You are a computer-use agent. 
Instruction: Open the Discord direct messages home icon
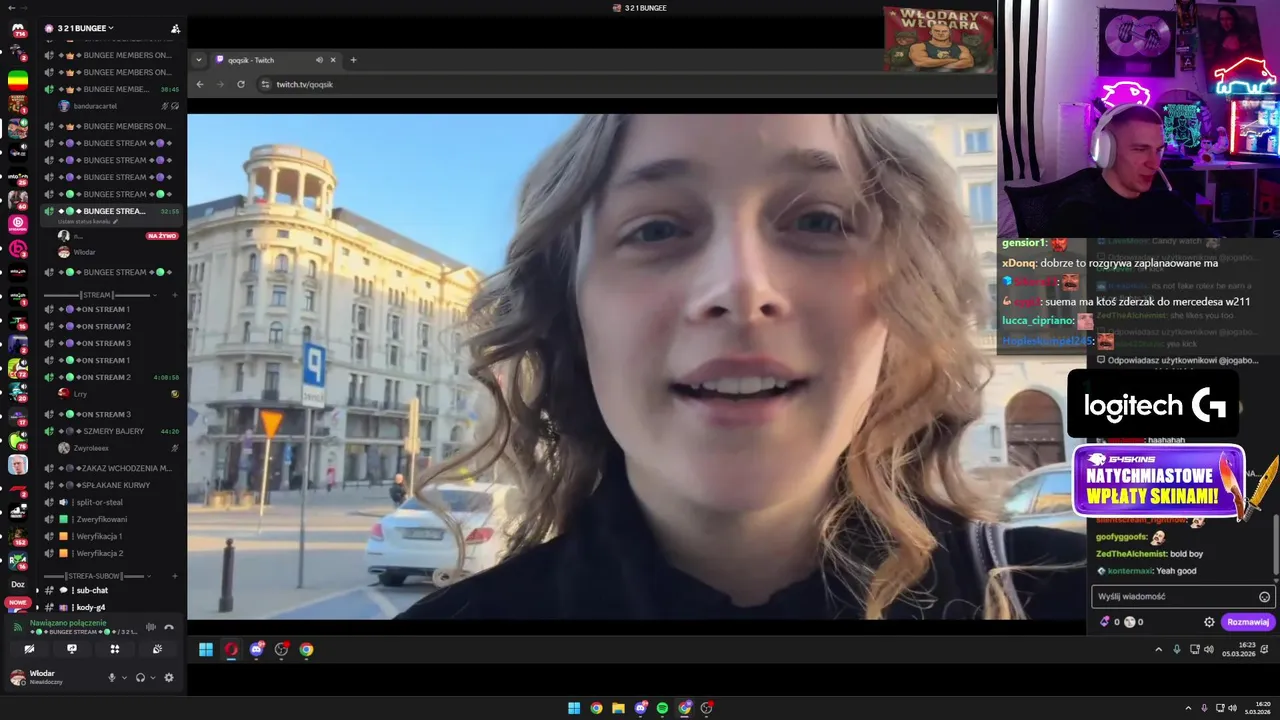tap(18, 29)
